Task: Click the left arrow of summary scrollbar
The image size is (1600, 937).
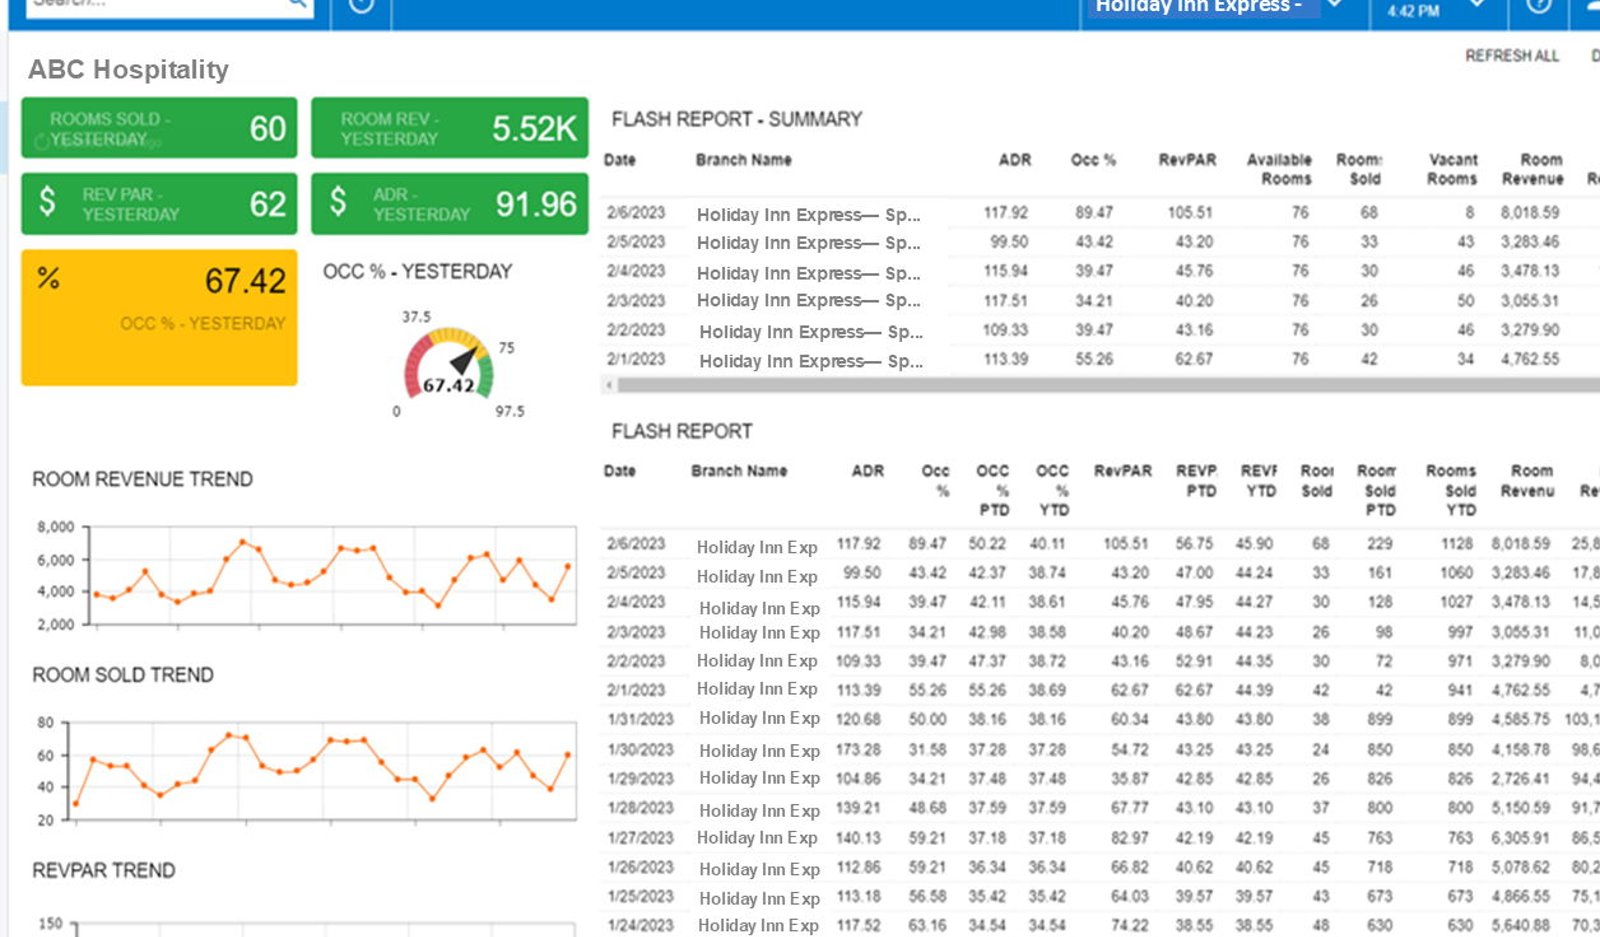Action: click(608, 384)
